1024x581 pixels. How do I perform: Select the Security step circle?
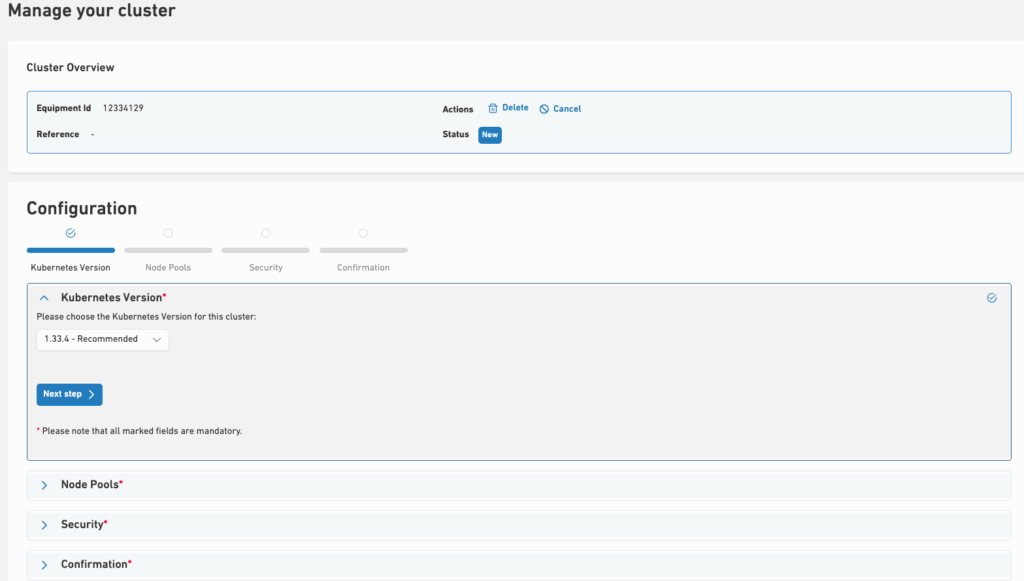[265, 233]
